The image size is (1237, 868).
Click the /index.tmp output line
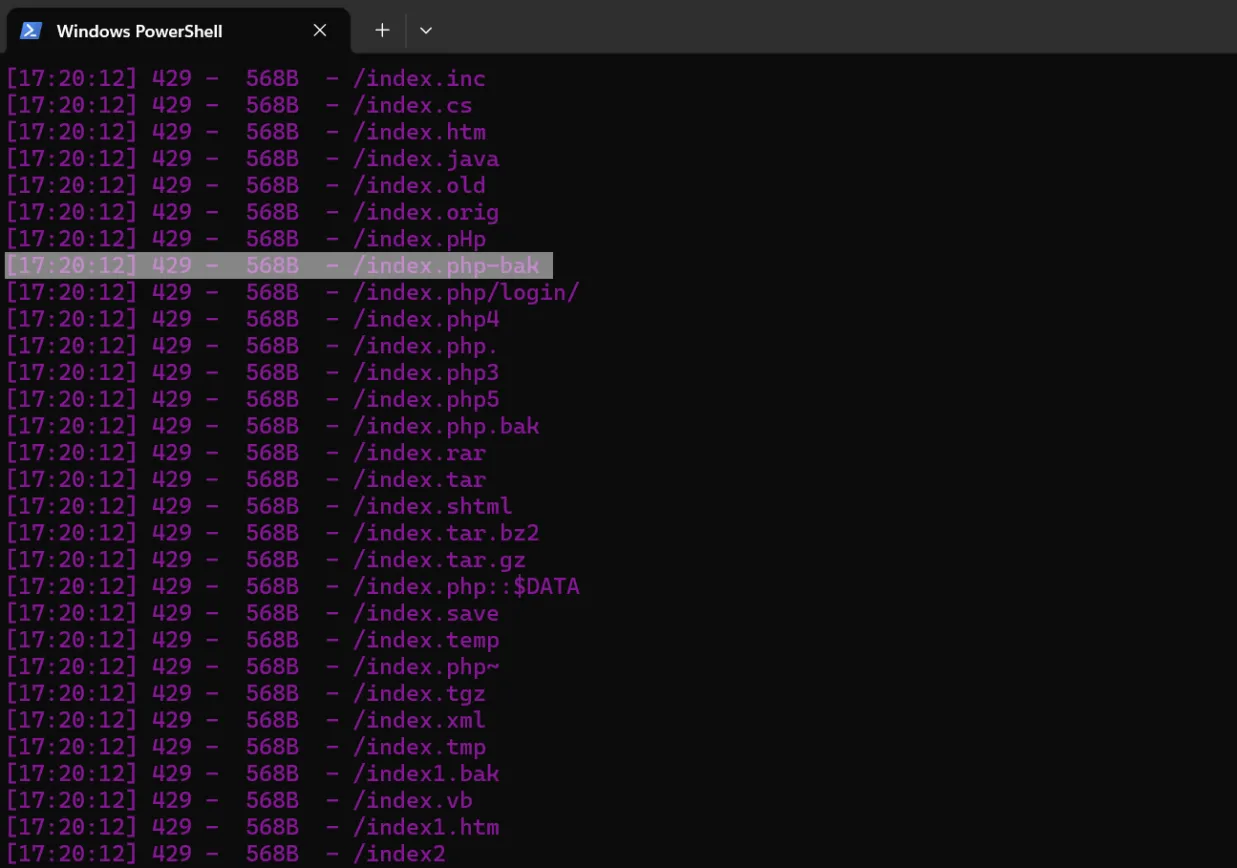[246, 747]
